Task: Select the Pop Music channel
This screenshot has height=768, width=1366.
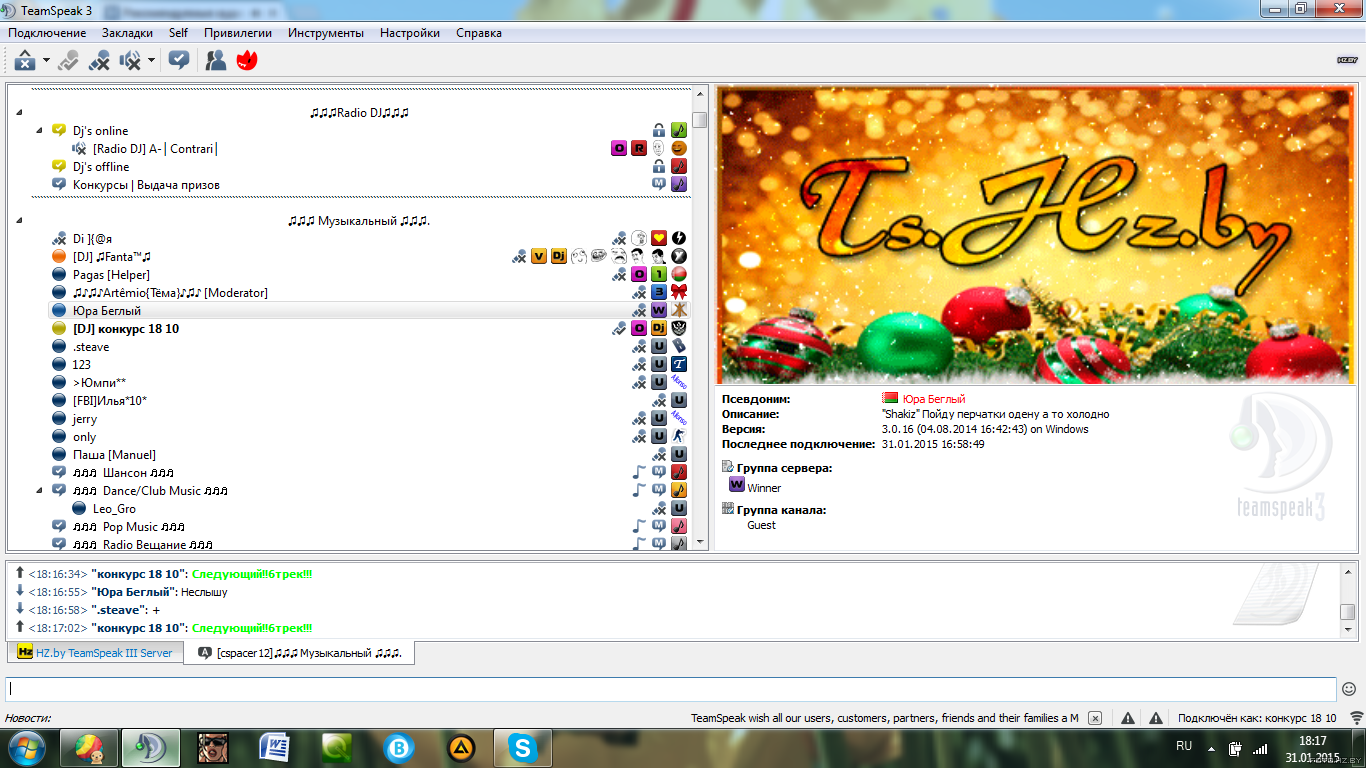Action: click(x=129, y=527)
